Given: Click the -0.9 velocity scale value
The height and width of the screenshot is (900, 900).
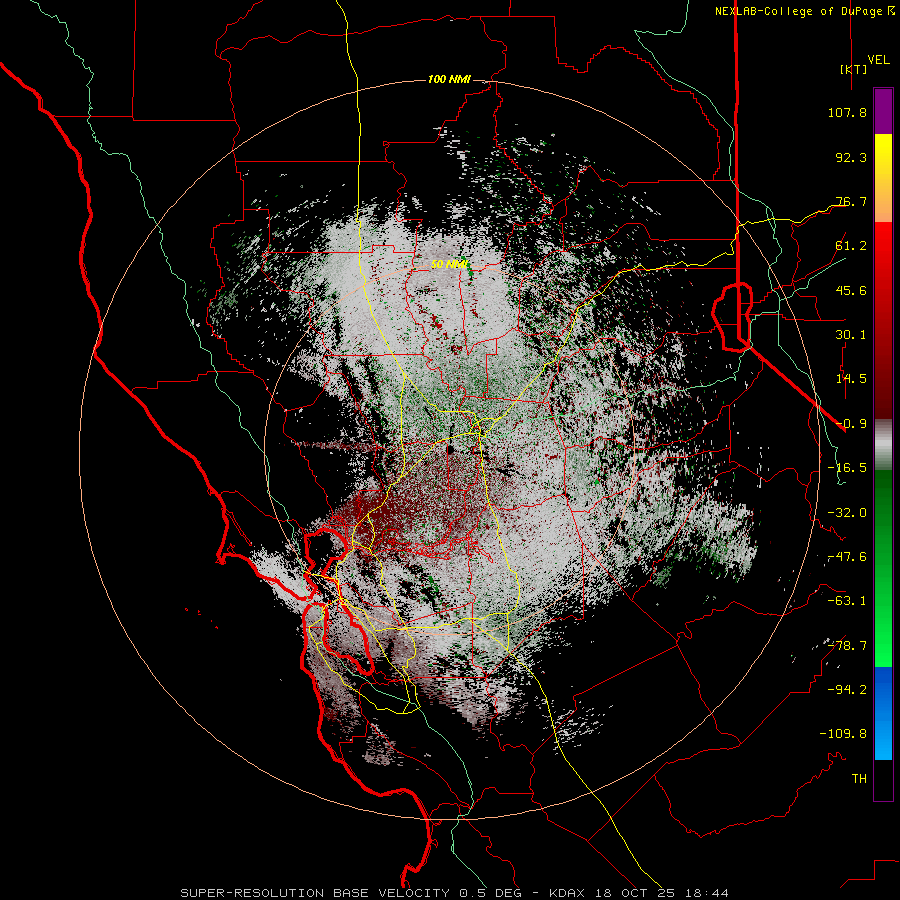Looking at the screenshot, I should [851, 424].
